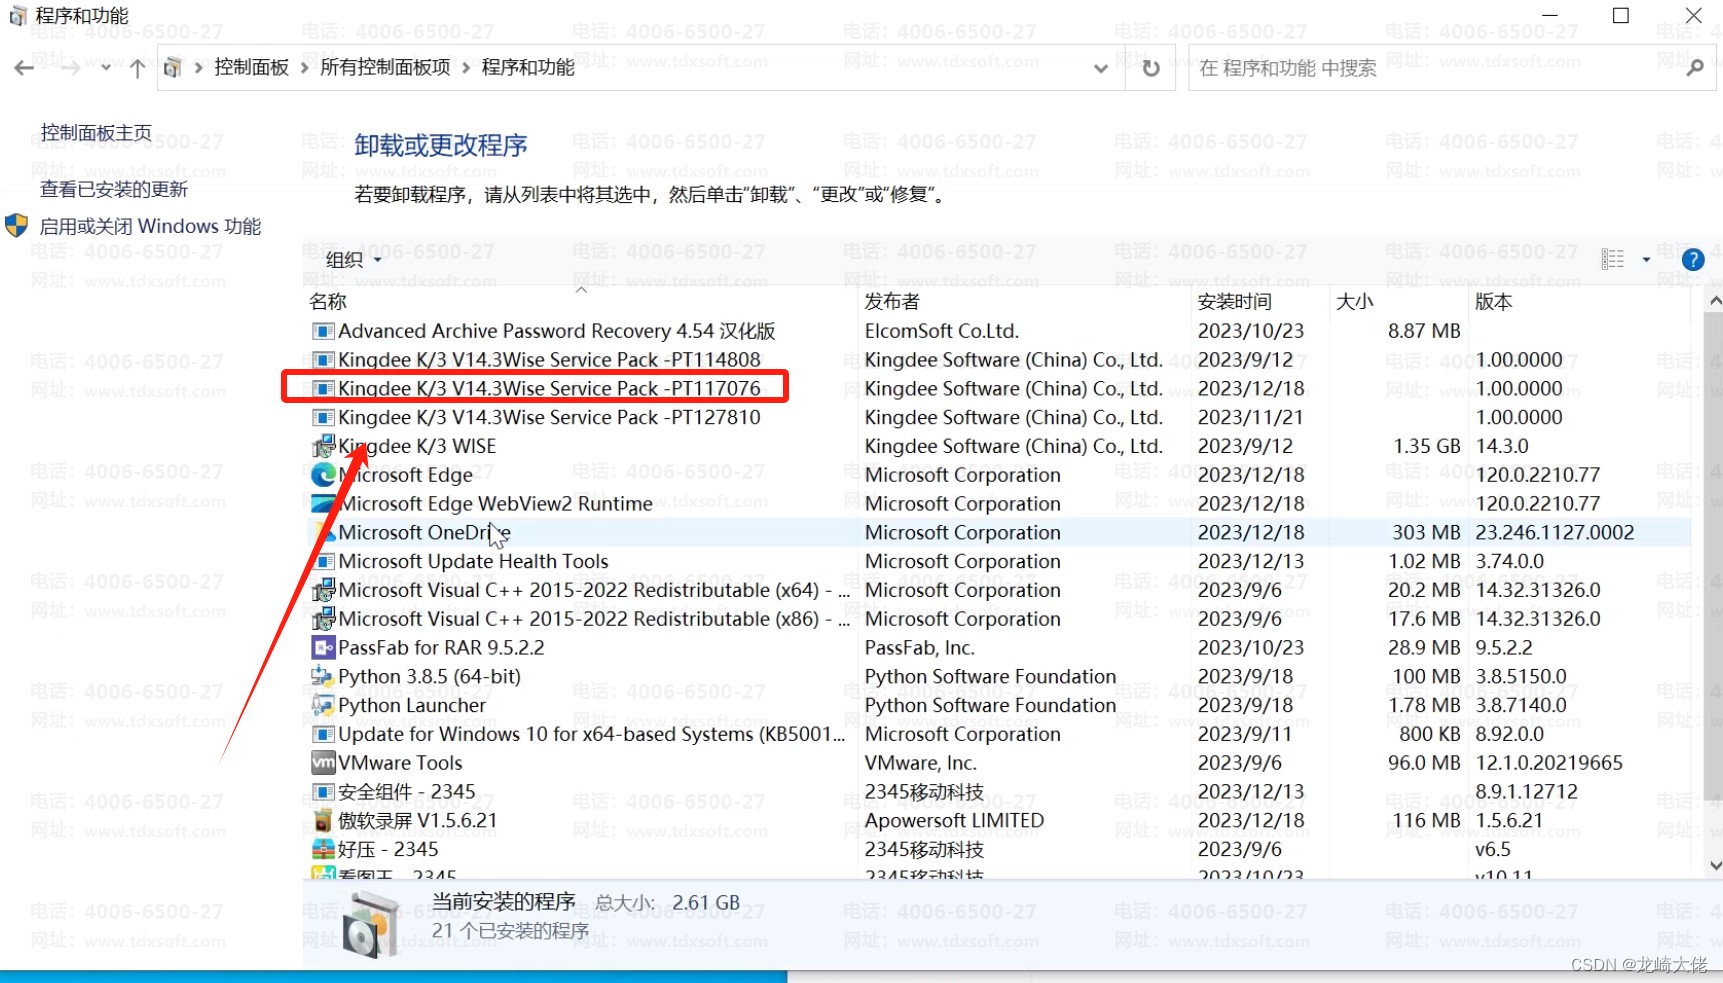Sort by the 安装时间 column header
Screen dimensions: 1723x983
(x=1235, y=302)
